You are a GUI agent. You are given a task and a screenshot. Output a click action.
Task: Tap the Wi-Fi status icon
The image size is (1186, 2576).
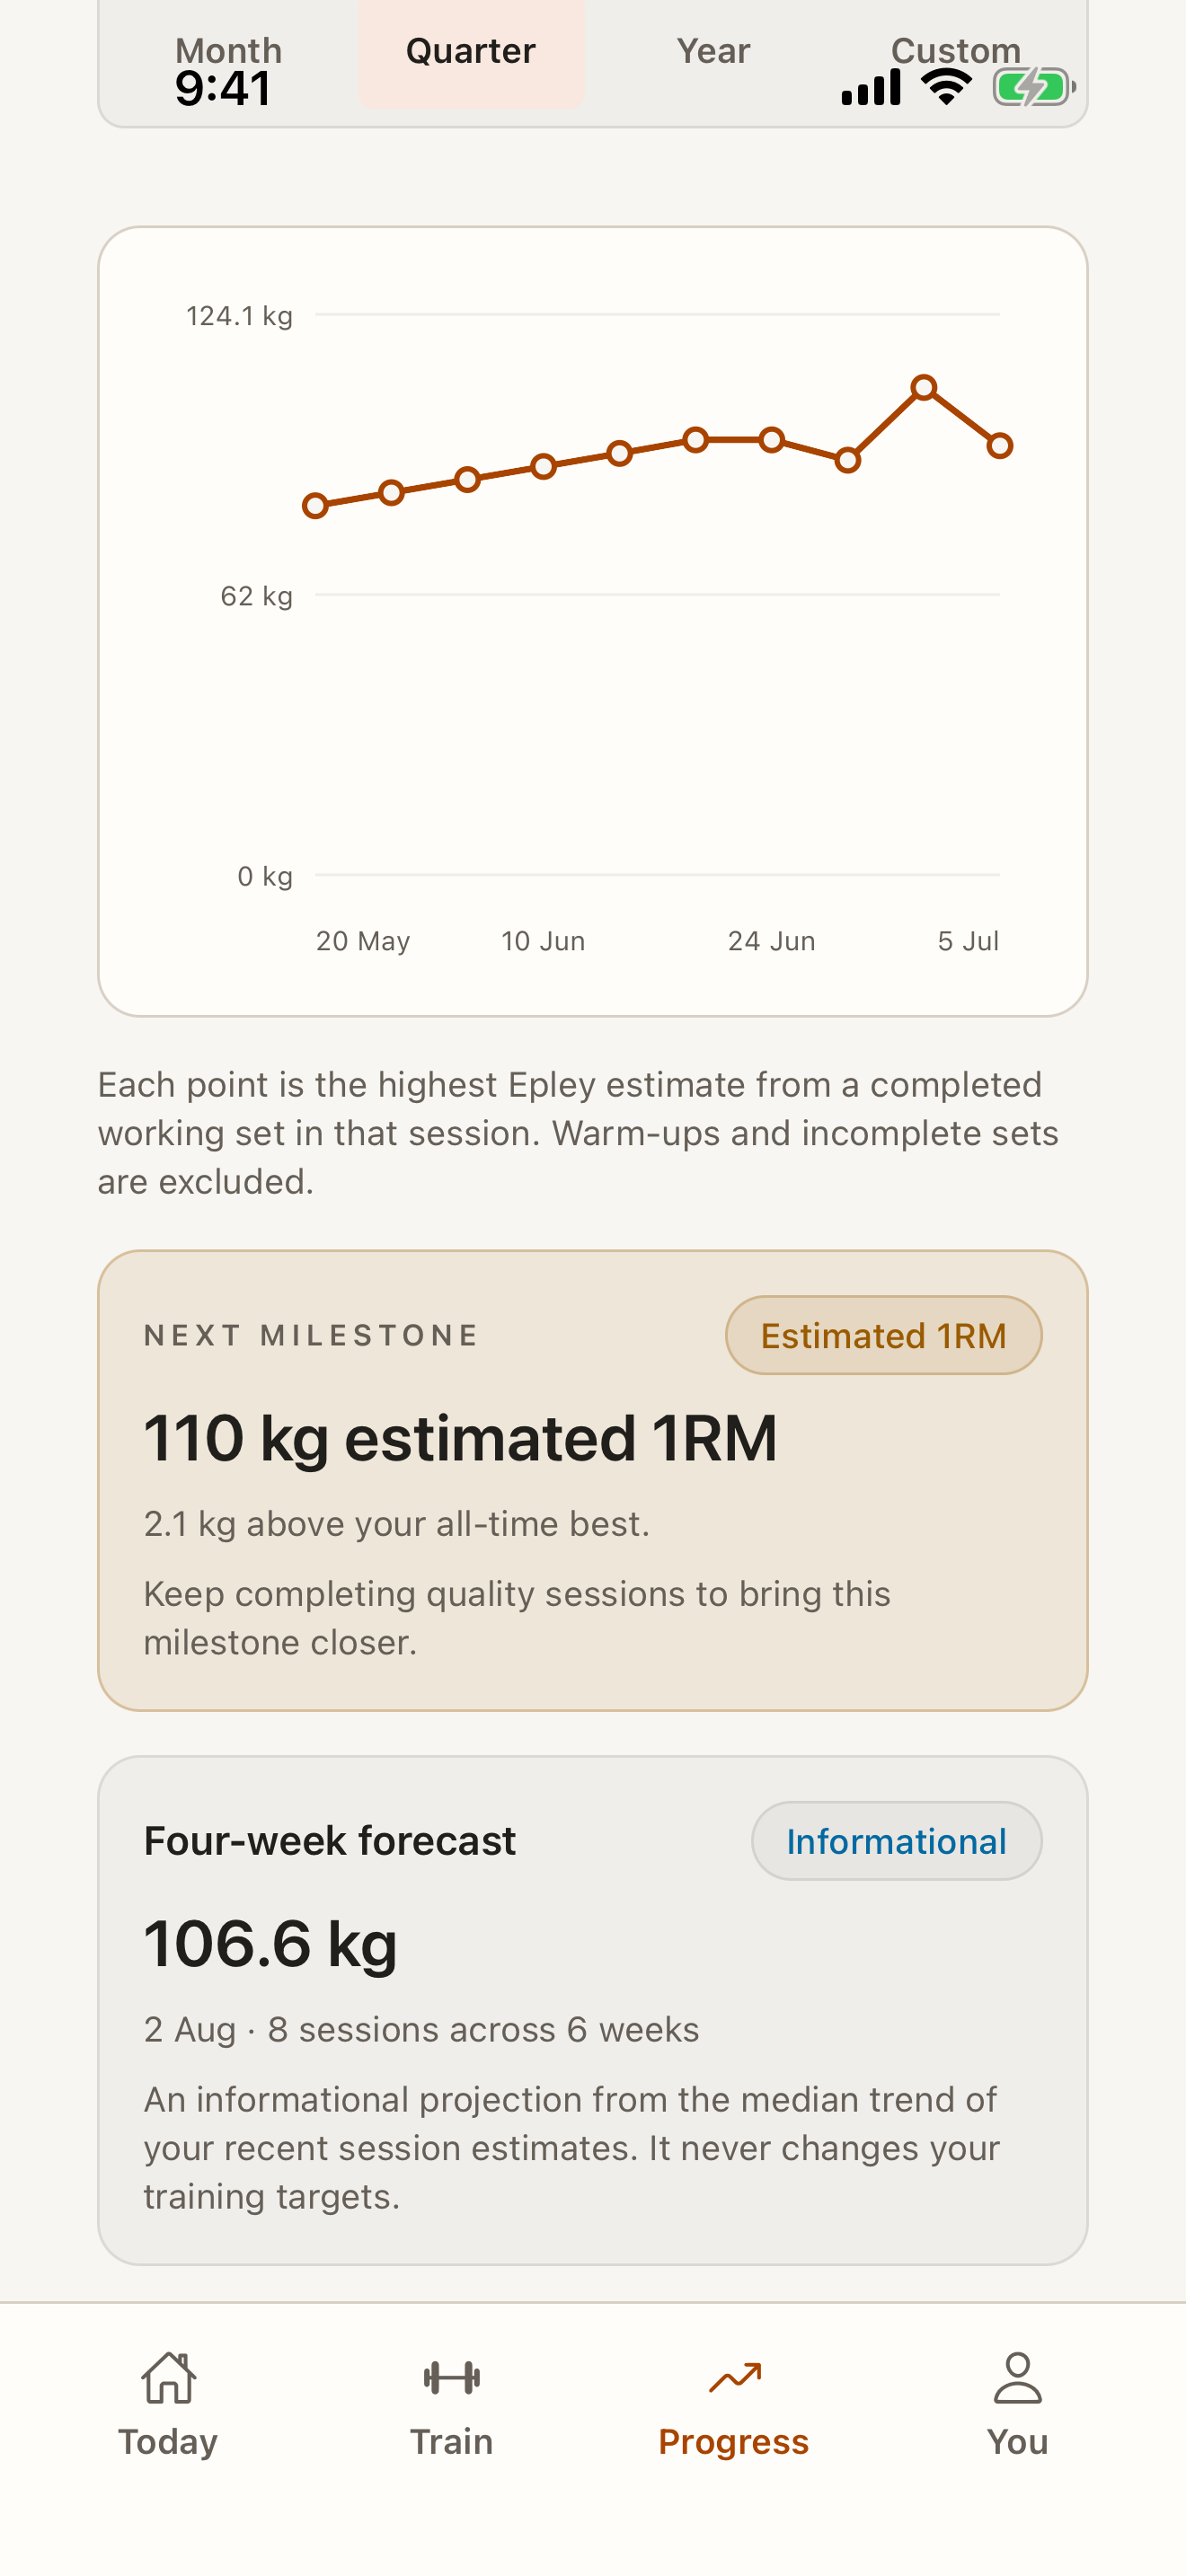pyautogui.click(x=946, y=87)
